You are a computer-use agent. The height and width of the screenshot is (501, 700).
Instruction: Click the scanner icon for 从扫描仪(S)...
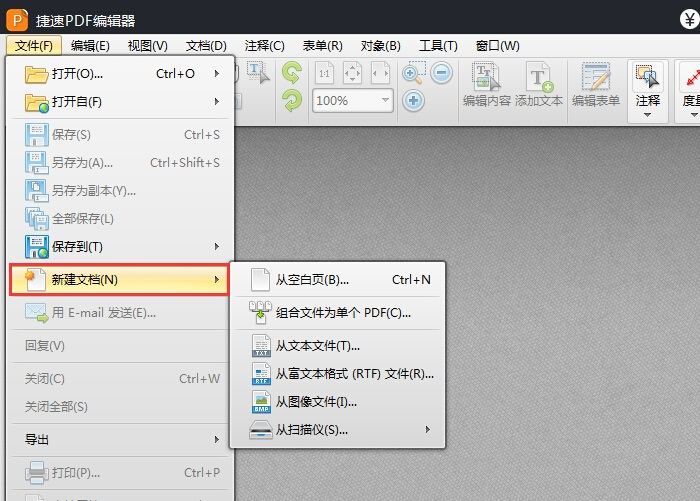261,430
